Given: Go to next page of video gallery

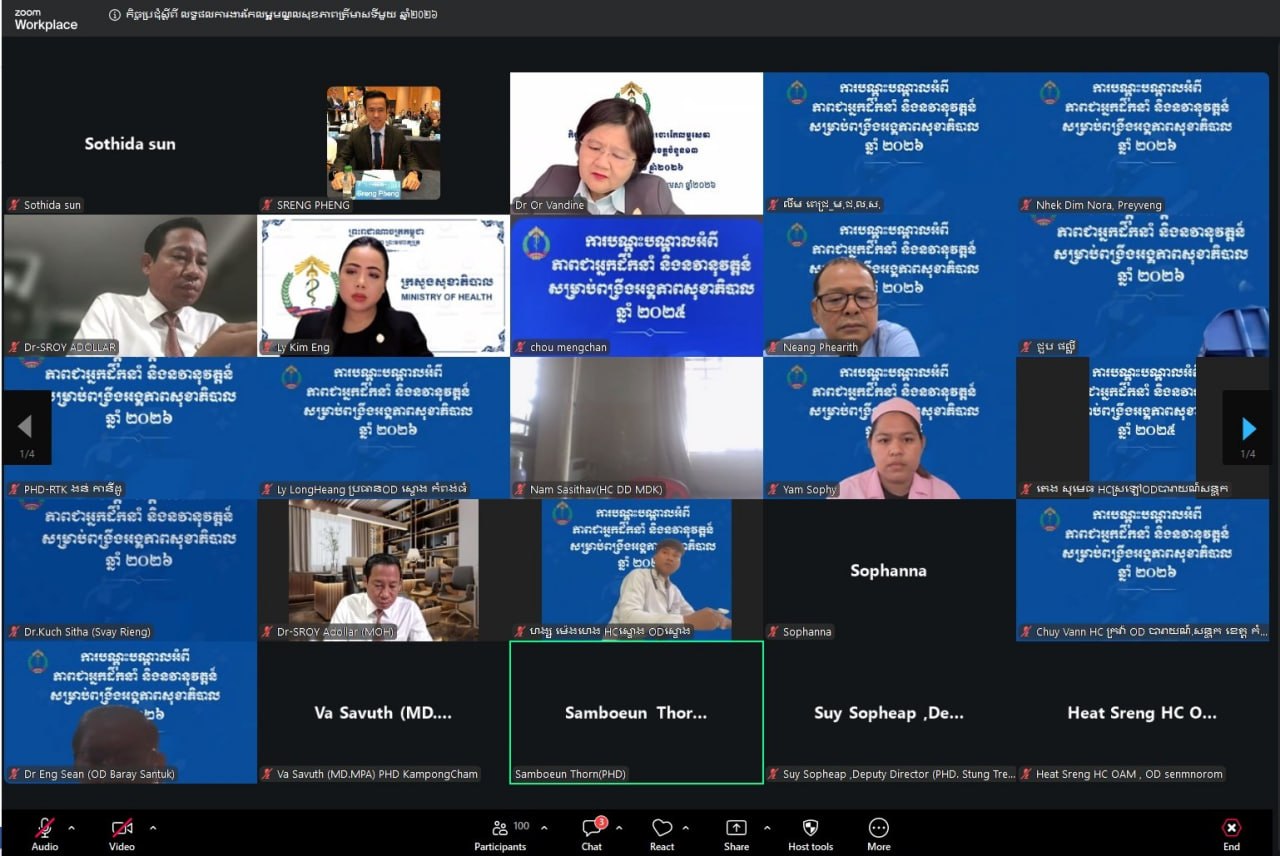Looking at the screenshot, I should click(1248, 428).
